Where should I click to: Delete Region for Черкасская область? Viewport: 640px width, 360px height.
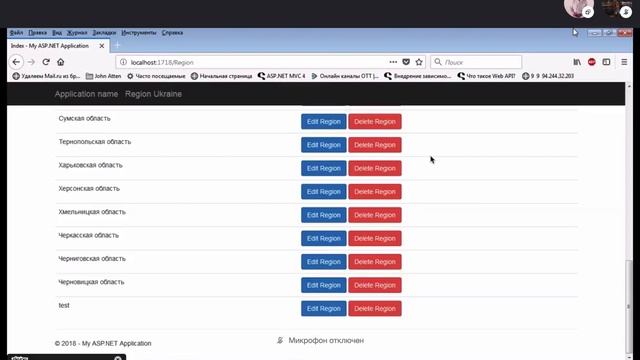(x=375, y=238)
